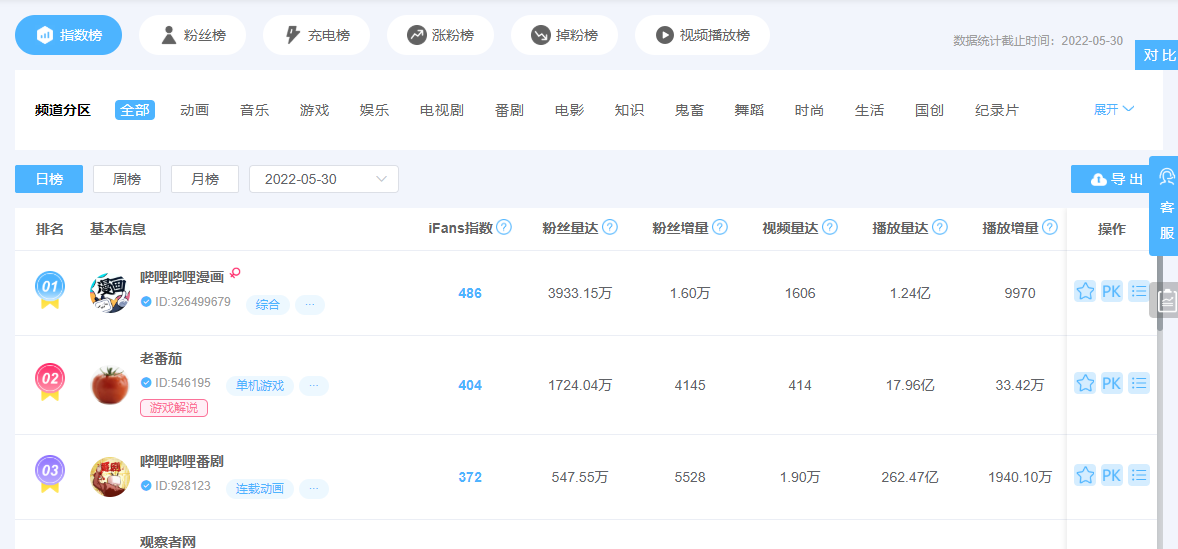This screenshot has height=549, width=1178.
Task: Click the 单机游戏 tag on 老番茄
Action: 260,386
